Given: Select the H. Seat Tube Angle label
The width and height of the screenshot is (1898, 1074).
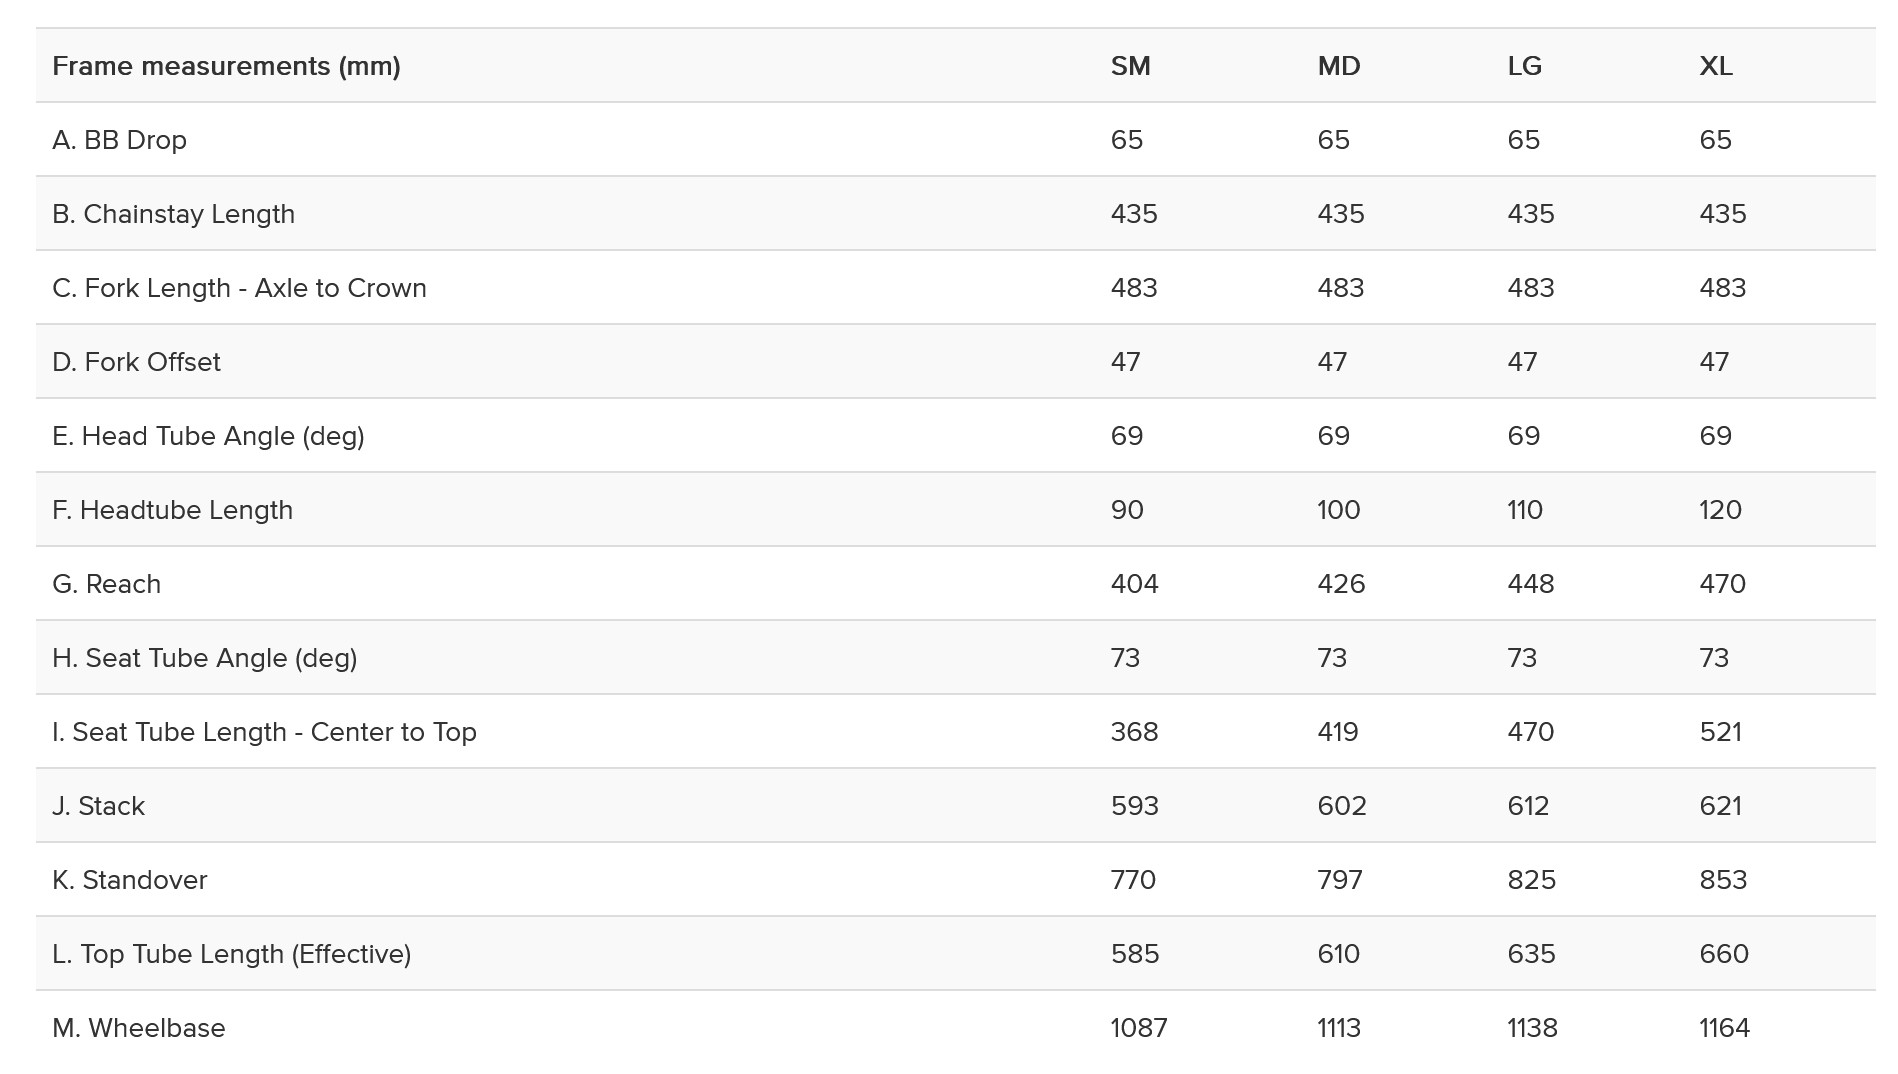Looking at the screenshot, I should click(204, 658).
